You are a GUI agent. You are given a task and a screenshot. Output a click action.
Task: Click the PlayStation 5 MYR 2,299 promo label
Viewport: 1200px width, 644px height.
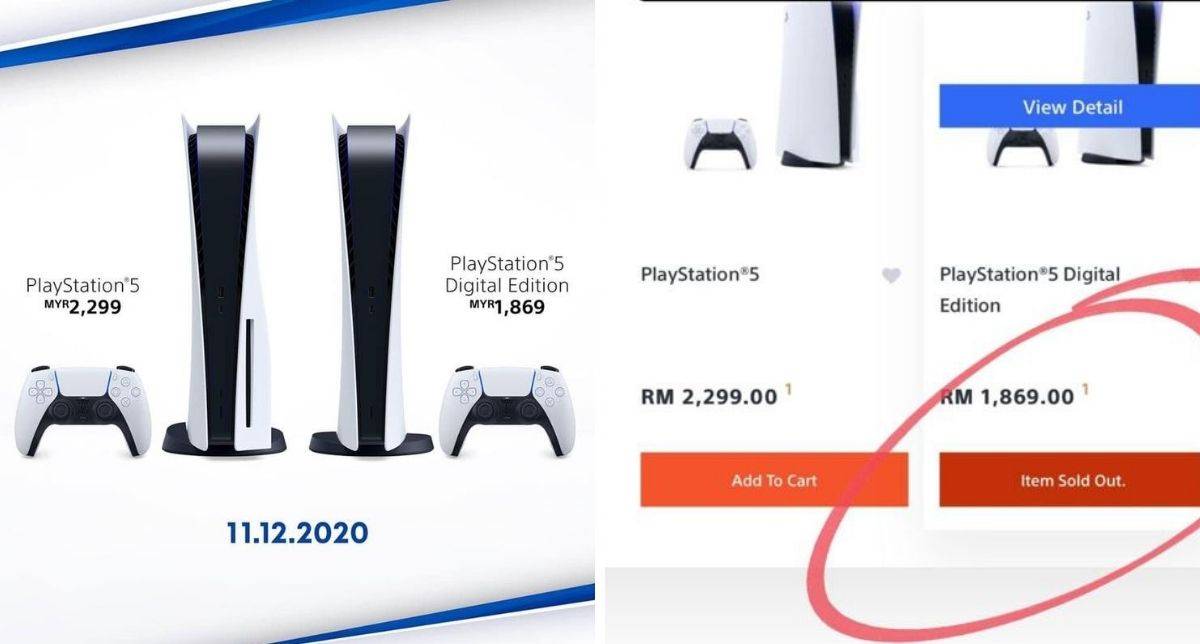[83, 297]
